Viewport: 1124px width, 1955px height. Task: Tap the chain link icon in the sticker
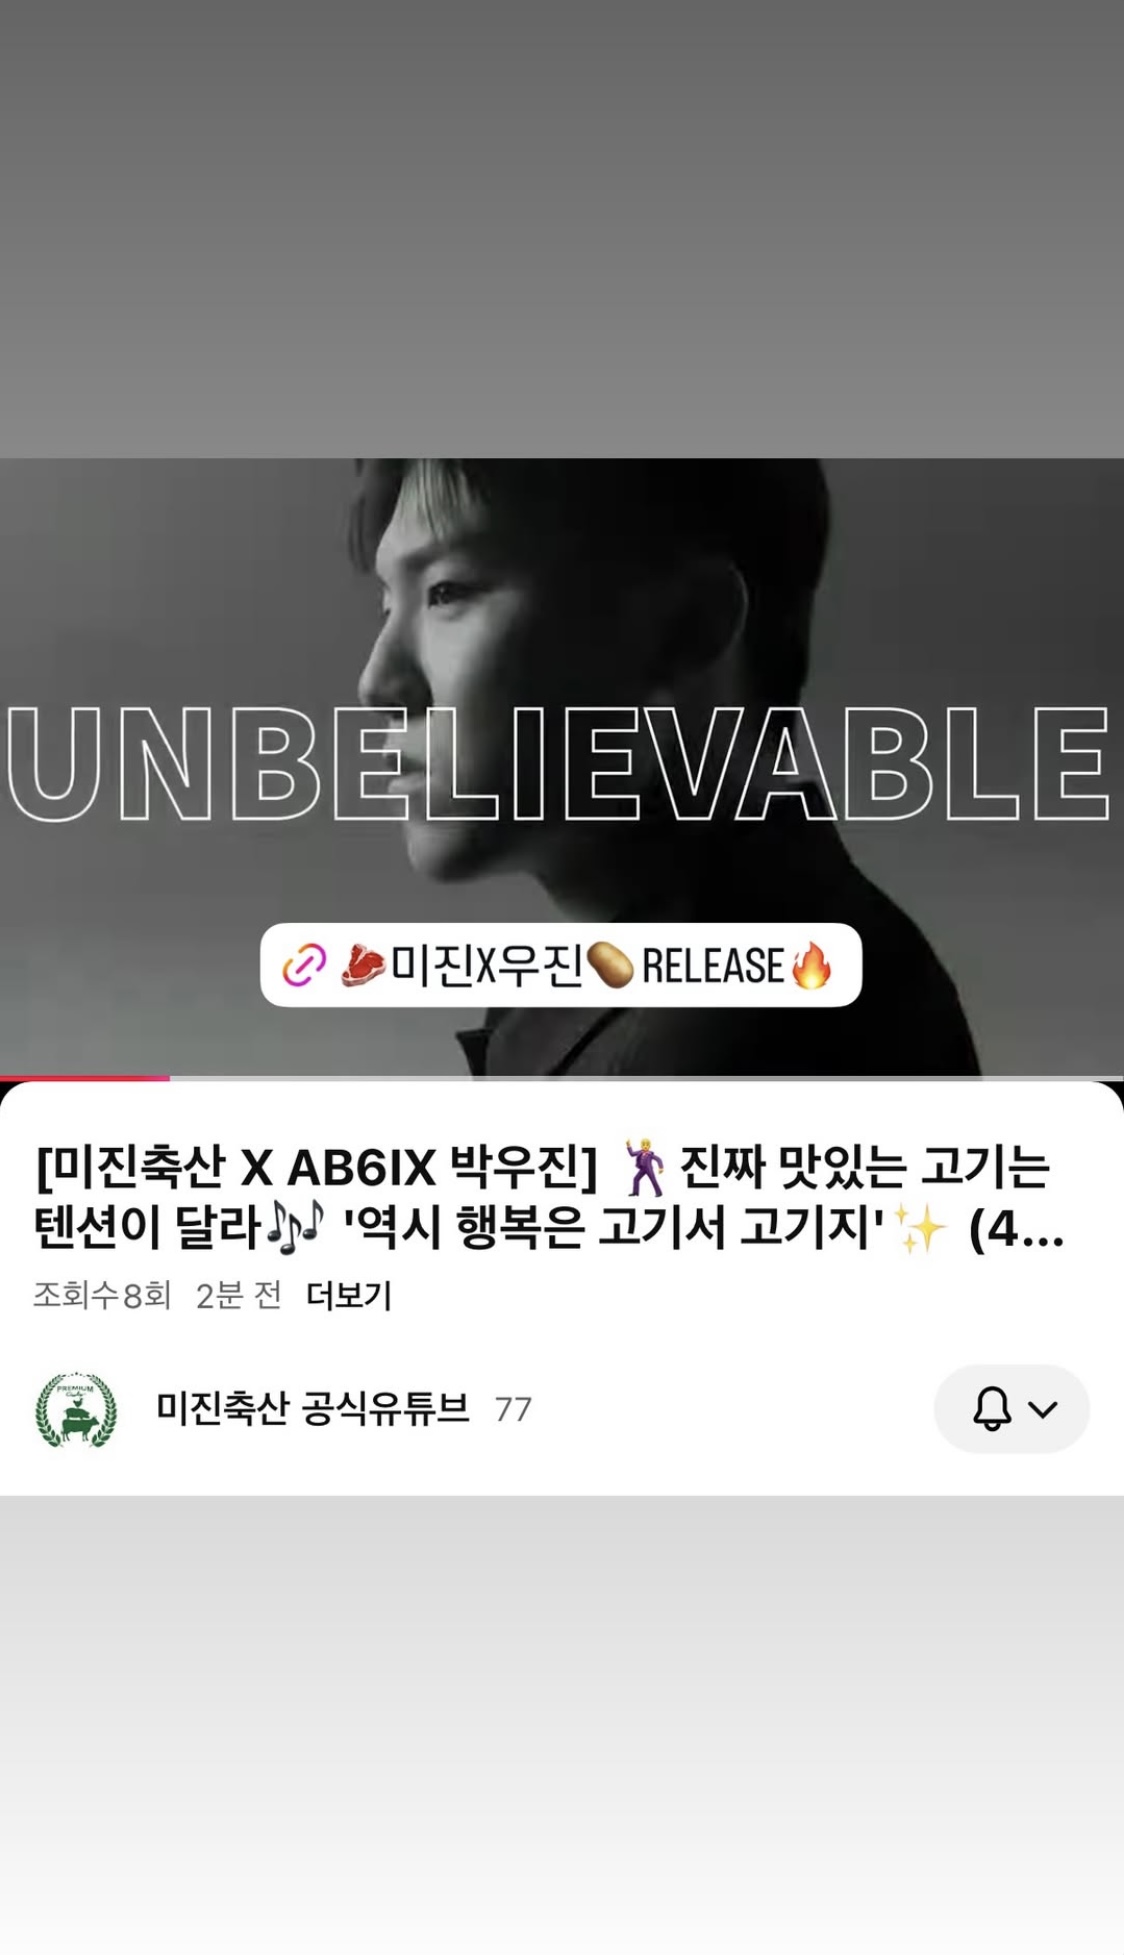coord(304,966)
